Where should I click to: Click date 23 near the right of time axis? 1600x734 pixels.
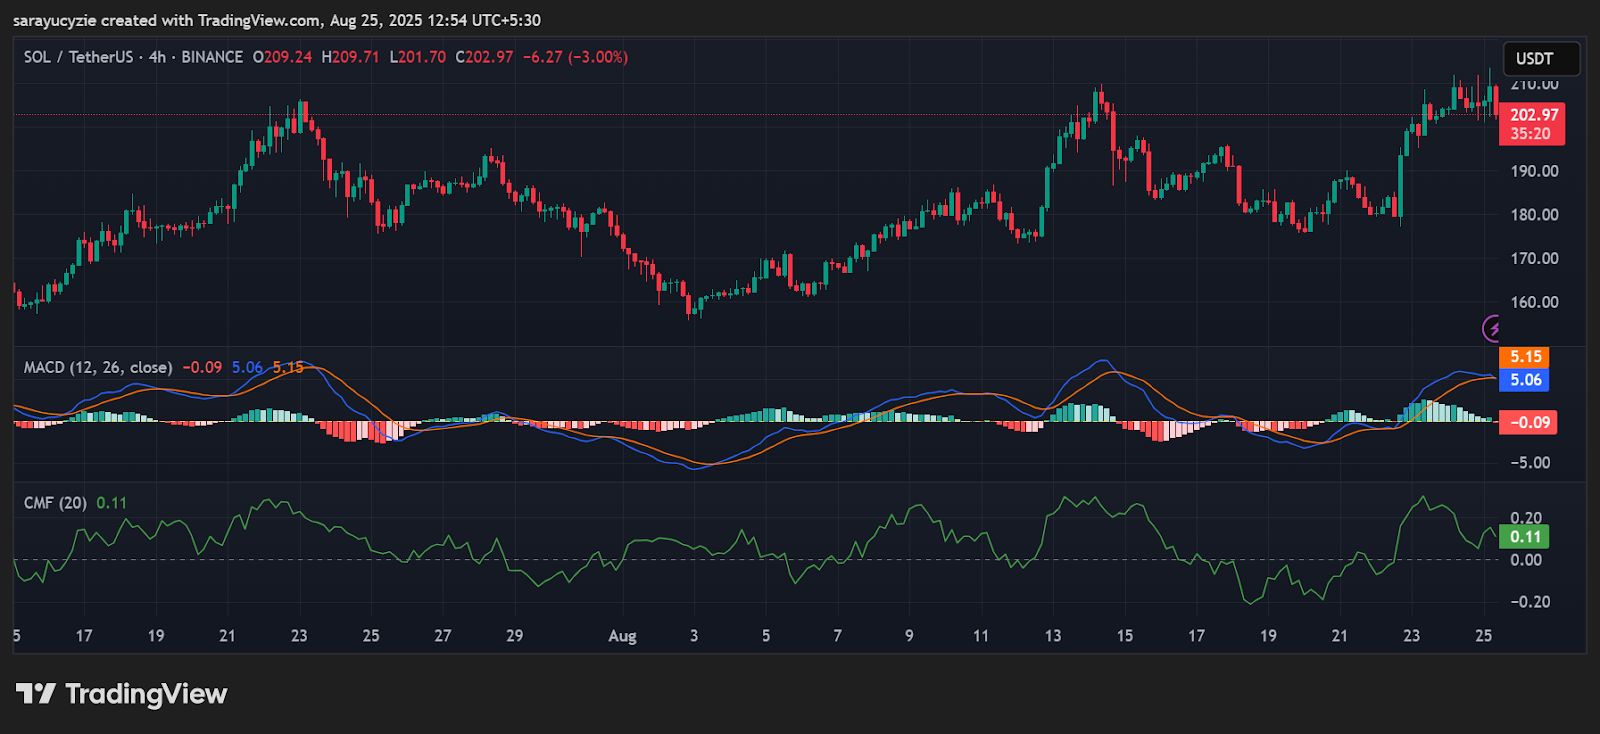1411,636
